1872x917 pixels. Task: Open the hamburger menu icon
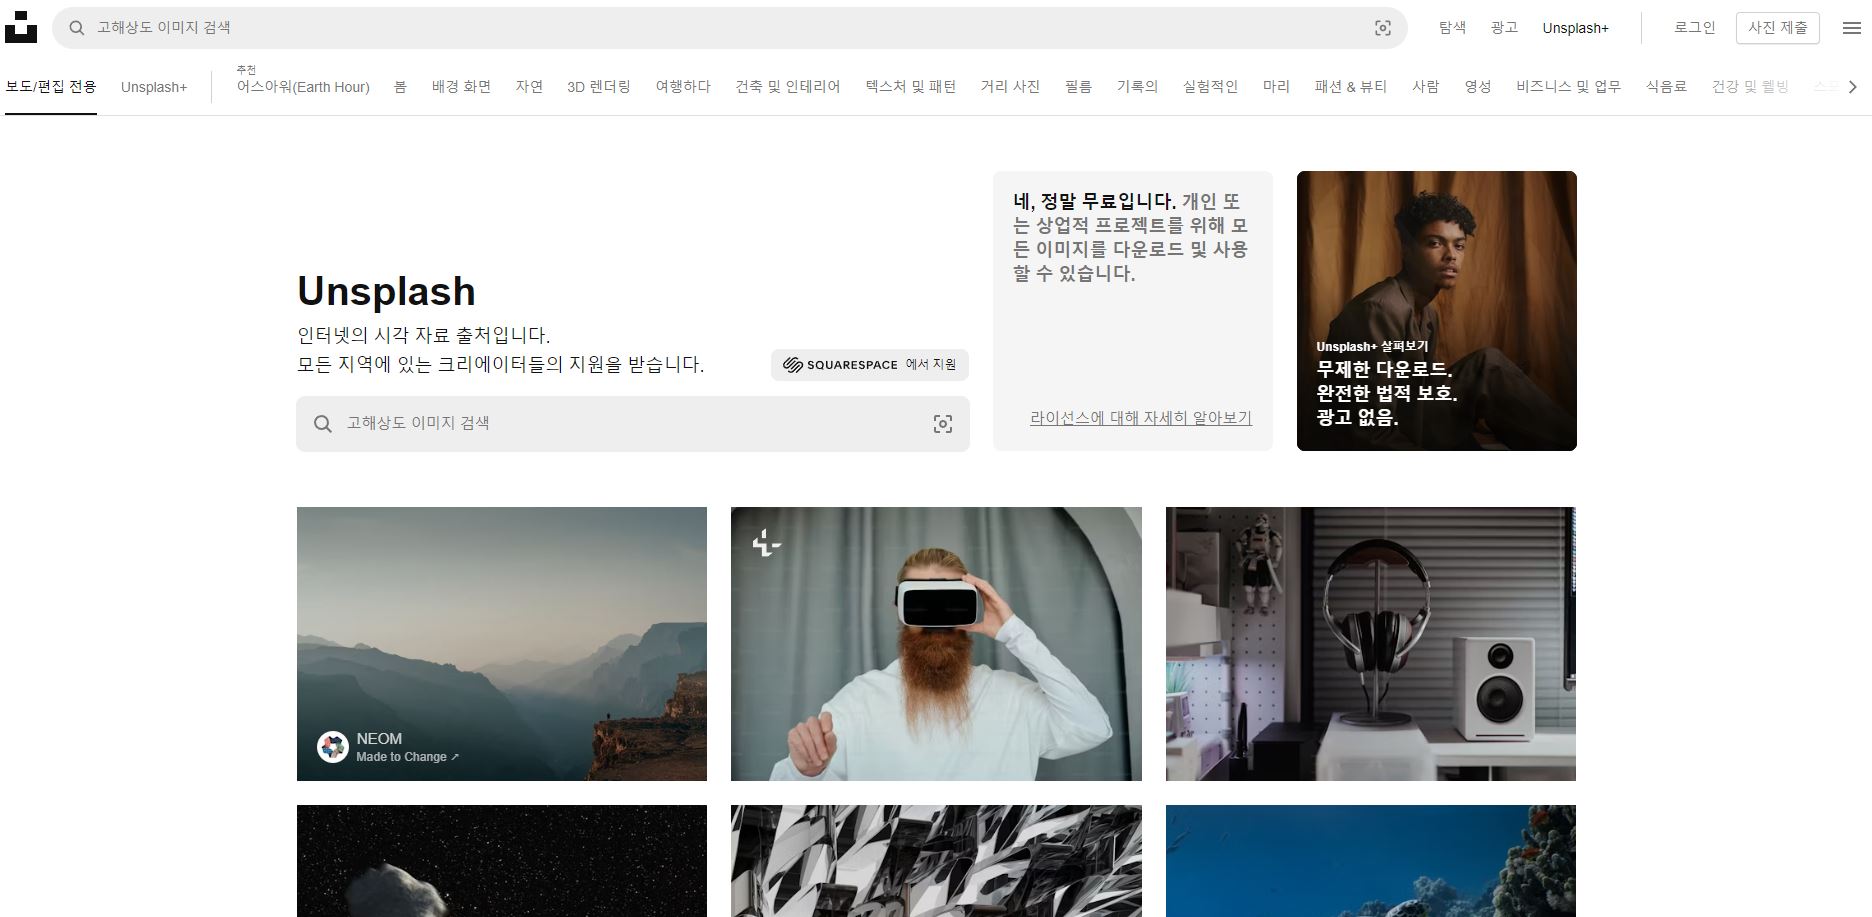pyautogui.click(x=1852, y=28)
